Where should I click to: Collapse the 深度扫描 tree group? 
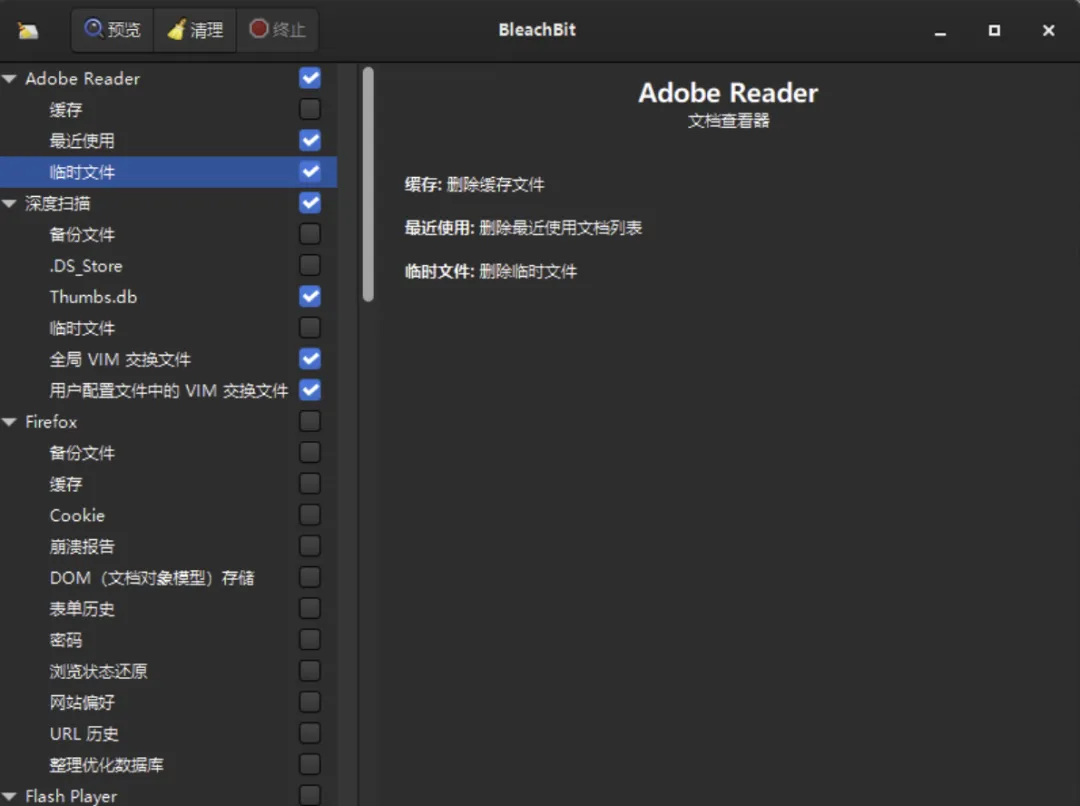coord(10,203)
